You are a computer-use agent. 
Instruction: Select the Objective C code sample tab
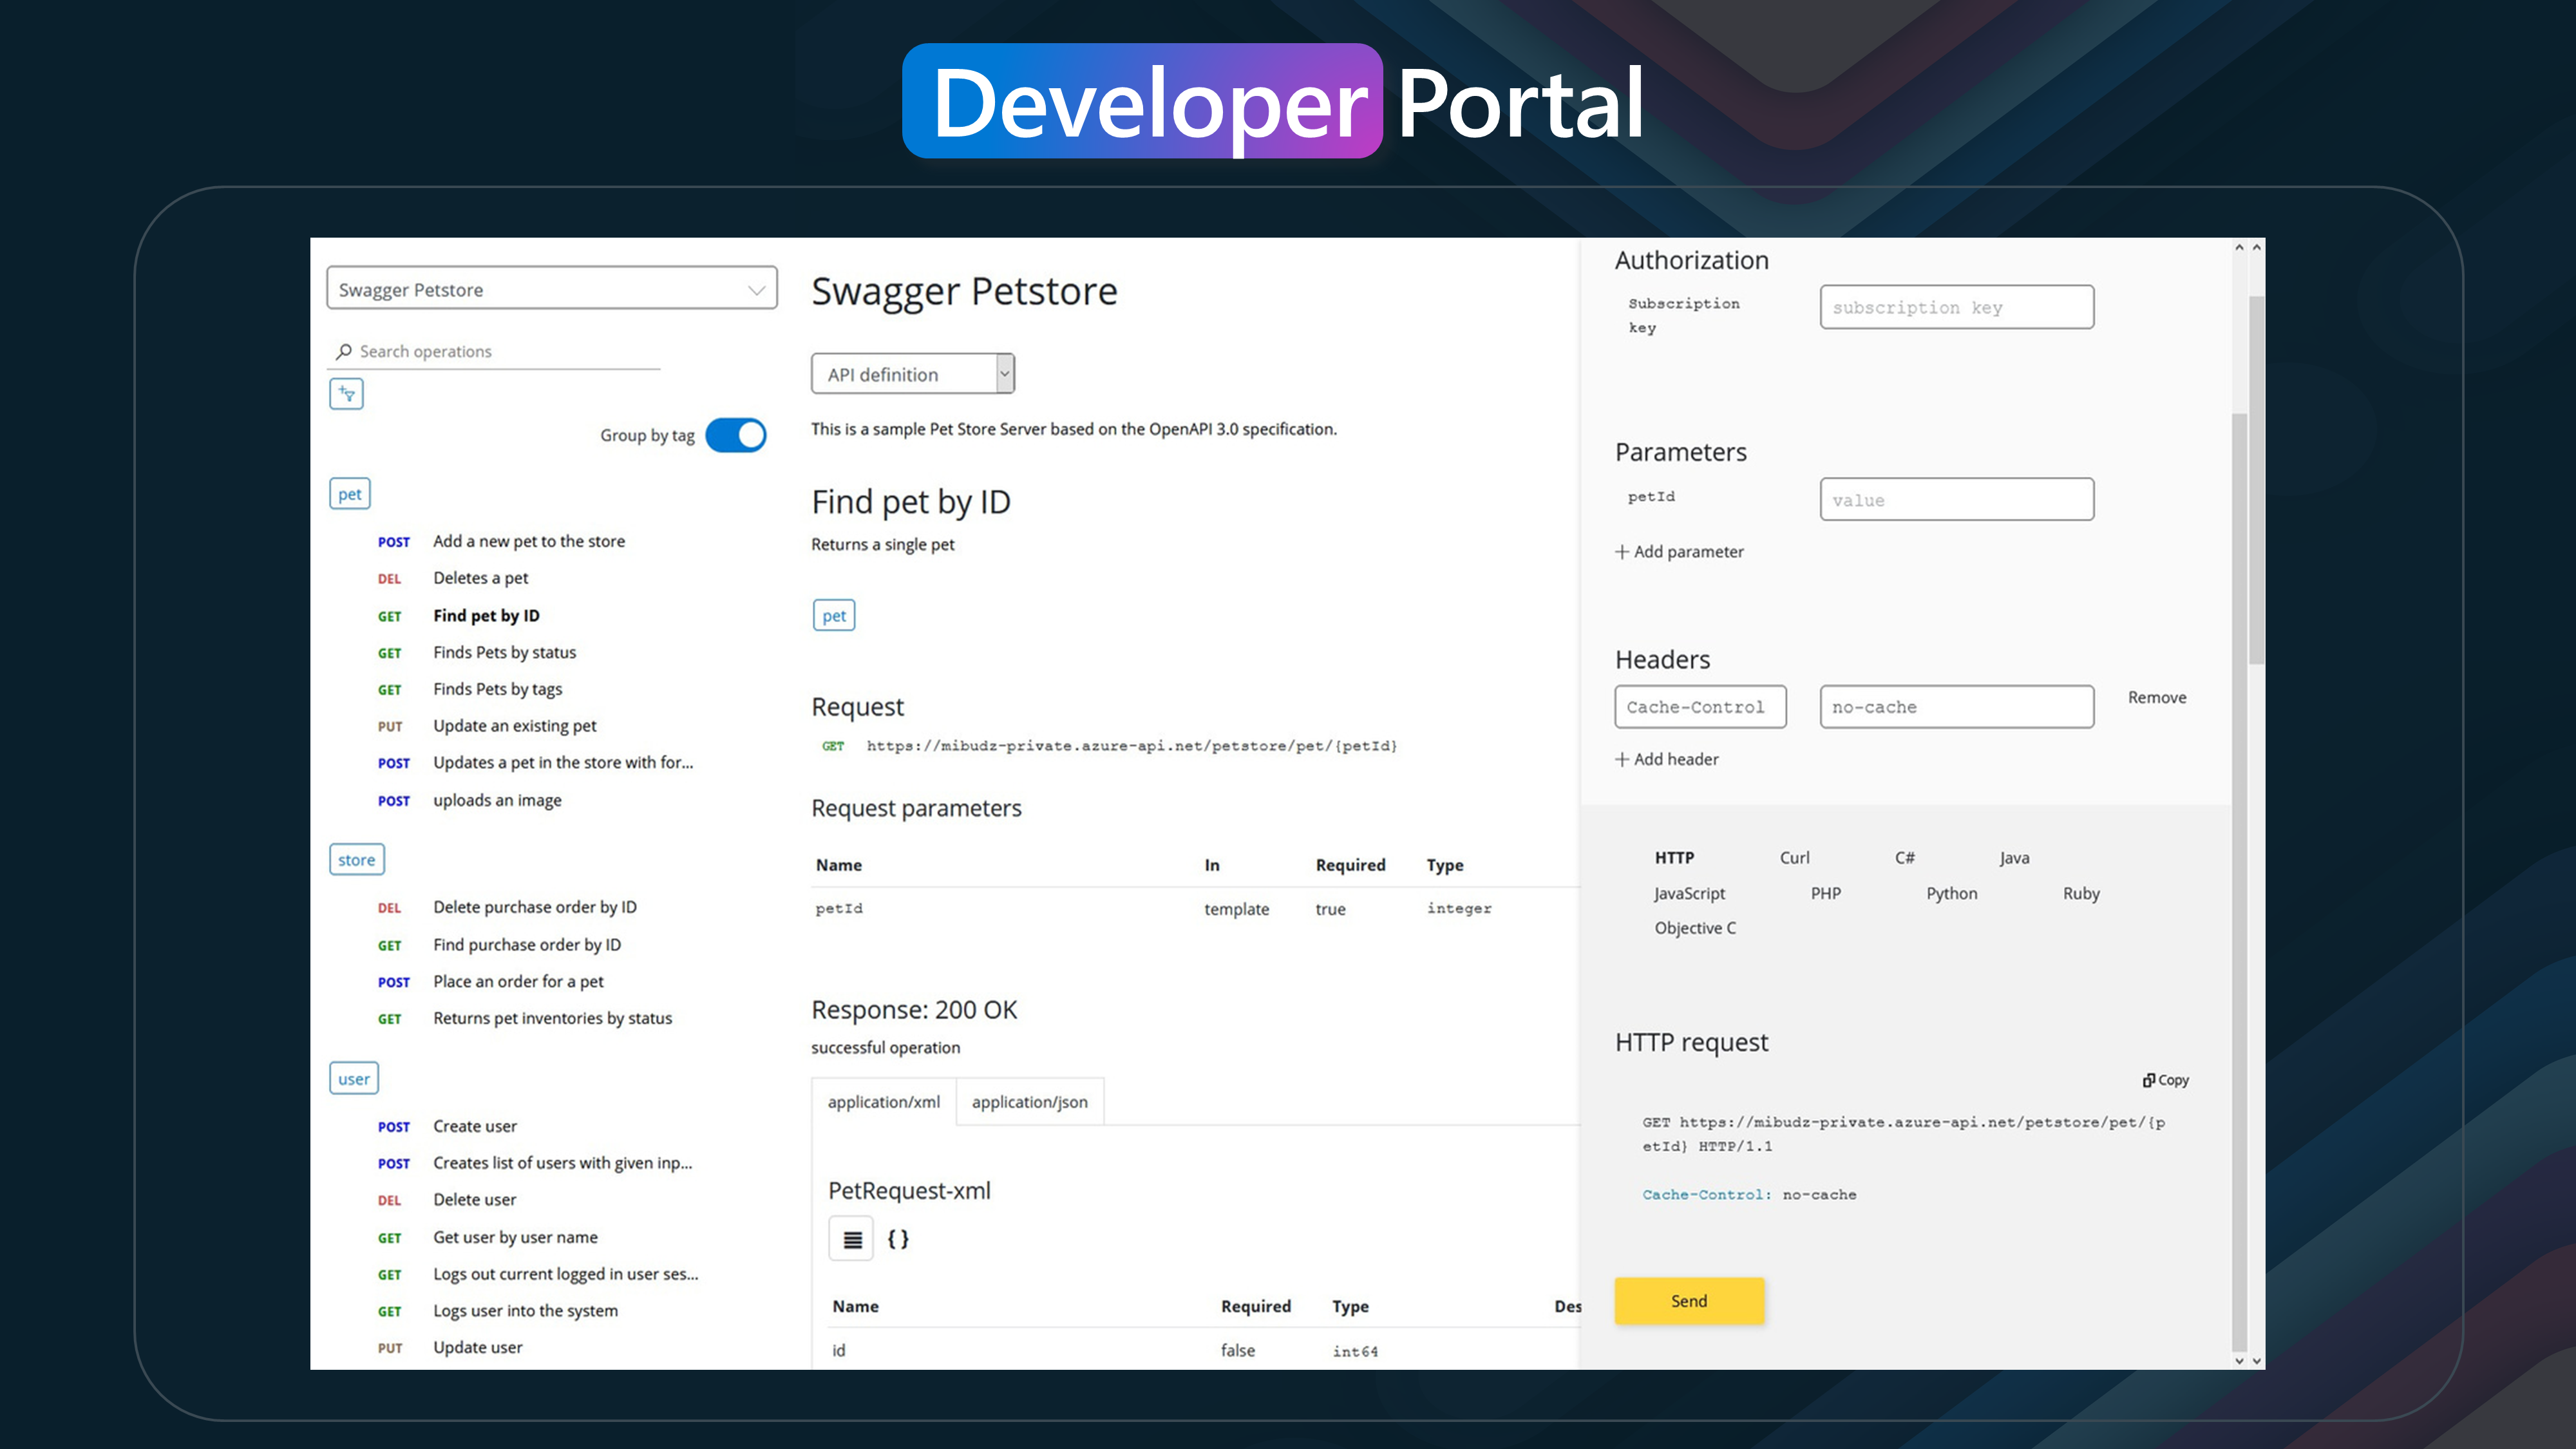[x=1695, y=928]
